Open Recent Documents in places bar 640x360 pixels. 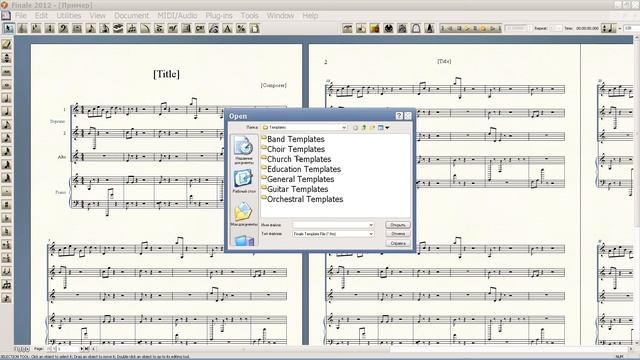click(x=243, y=150)
